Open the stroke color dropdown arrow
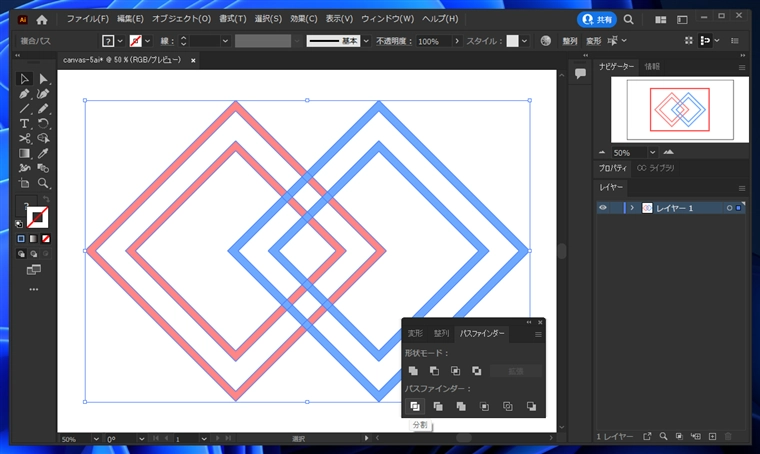Image resolution: width=760 pixels, height=454 pixels. 147,41
